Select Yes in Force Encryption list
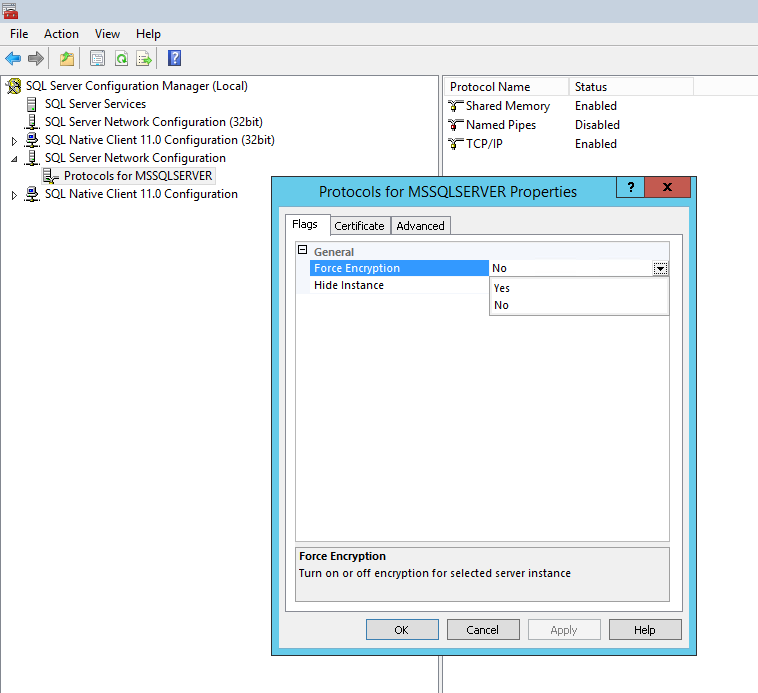Viewport: 758px width, 693px height. [502, 288]
